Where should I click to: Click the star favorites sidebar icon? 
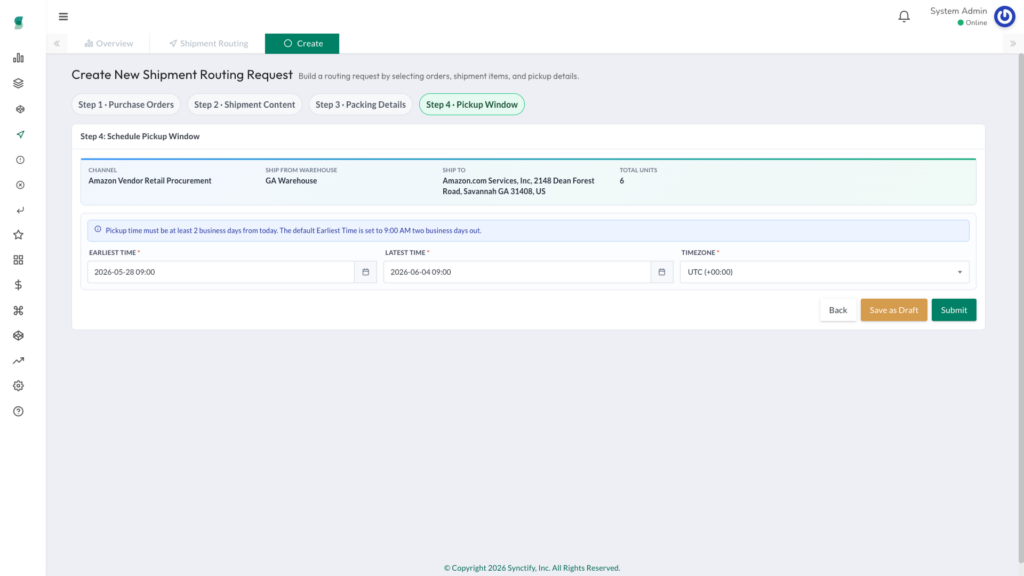(x=18, y=235)
